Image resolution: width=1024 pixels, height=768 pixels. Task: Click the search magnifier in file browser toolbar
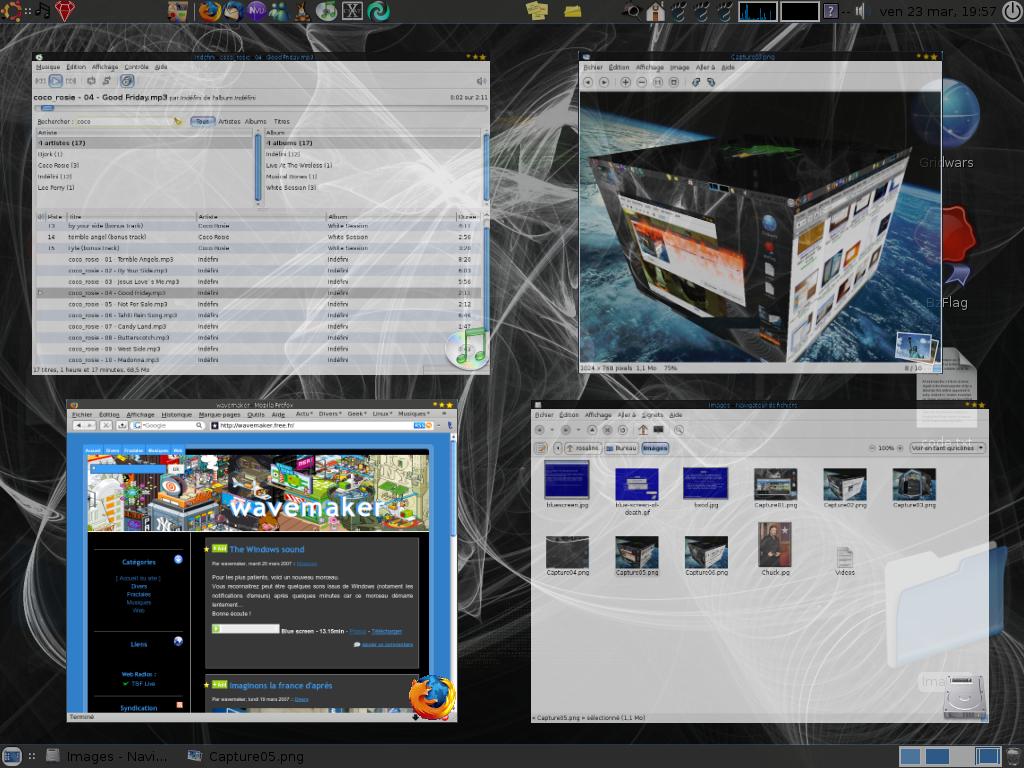click(679, 430)
